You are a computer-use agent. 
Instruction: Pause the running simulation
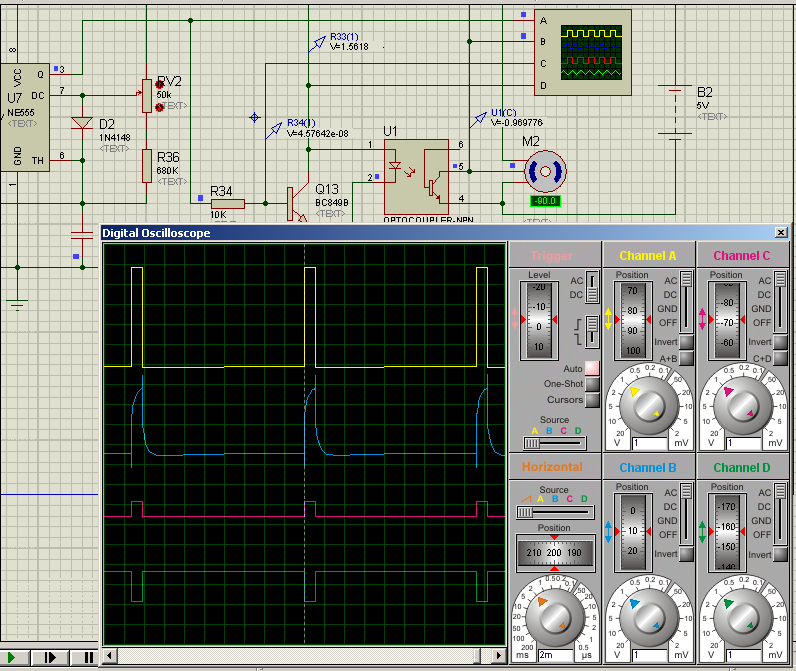pyautogui.click(x=88, y=657)
